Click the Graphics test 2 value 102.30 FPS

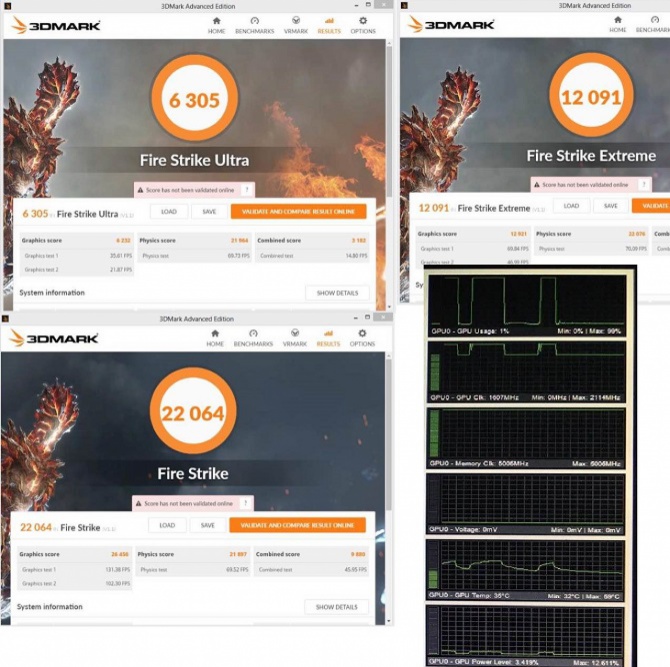pyautogui.click(x=118, y=583)
